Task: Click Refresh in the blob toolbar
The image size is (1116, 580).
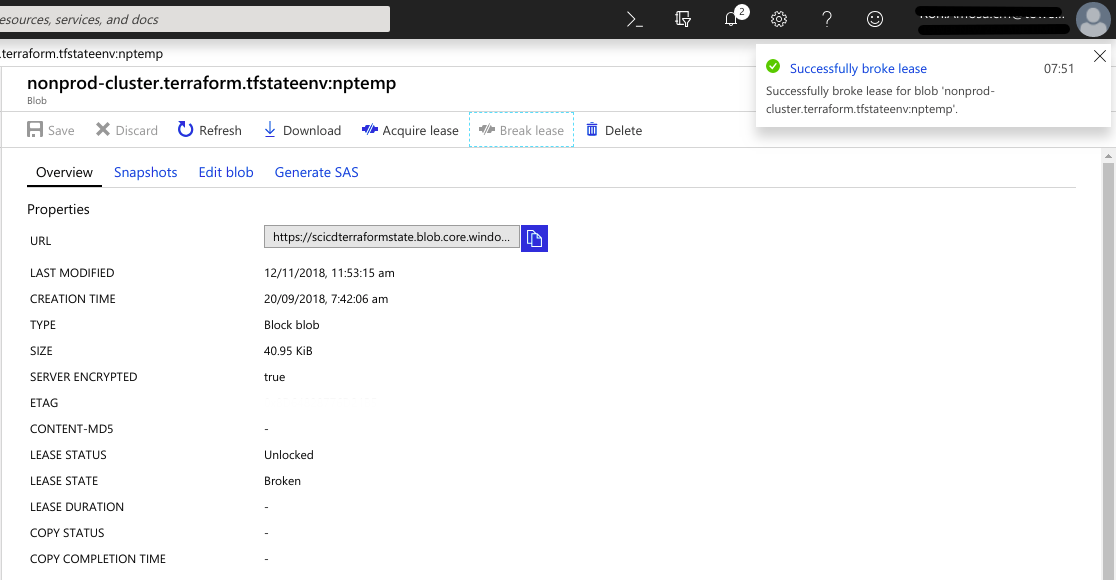Action: pyautogui.click(x=210, y=130)
